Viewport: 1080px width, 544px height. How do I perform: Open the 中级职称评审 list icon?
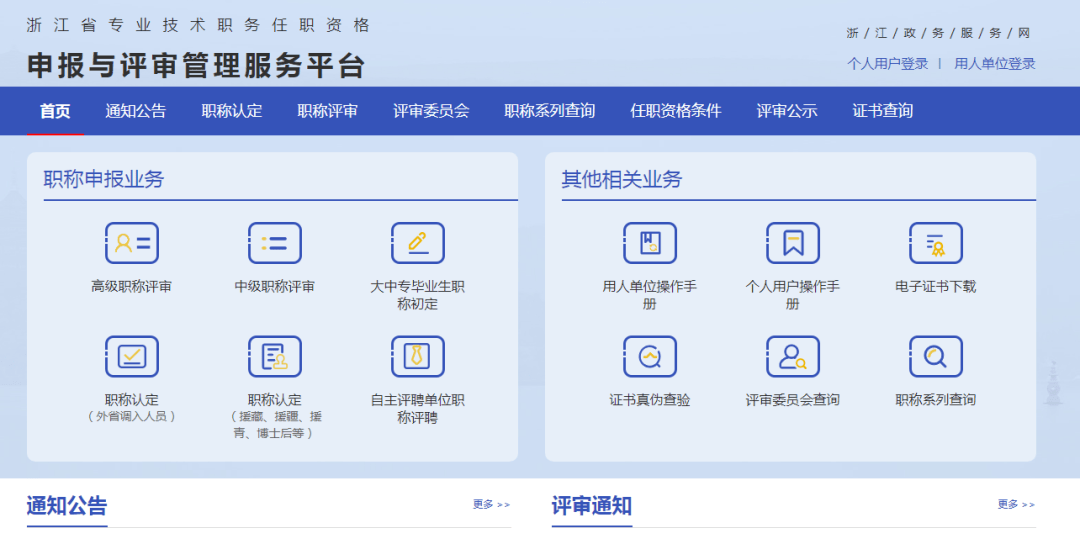[275, 243]
